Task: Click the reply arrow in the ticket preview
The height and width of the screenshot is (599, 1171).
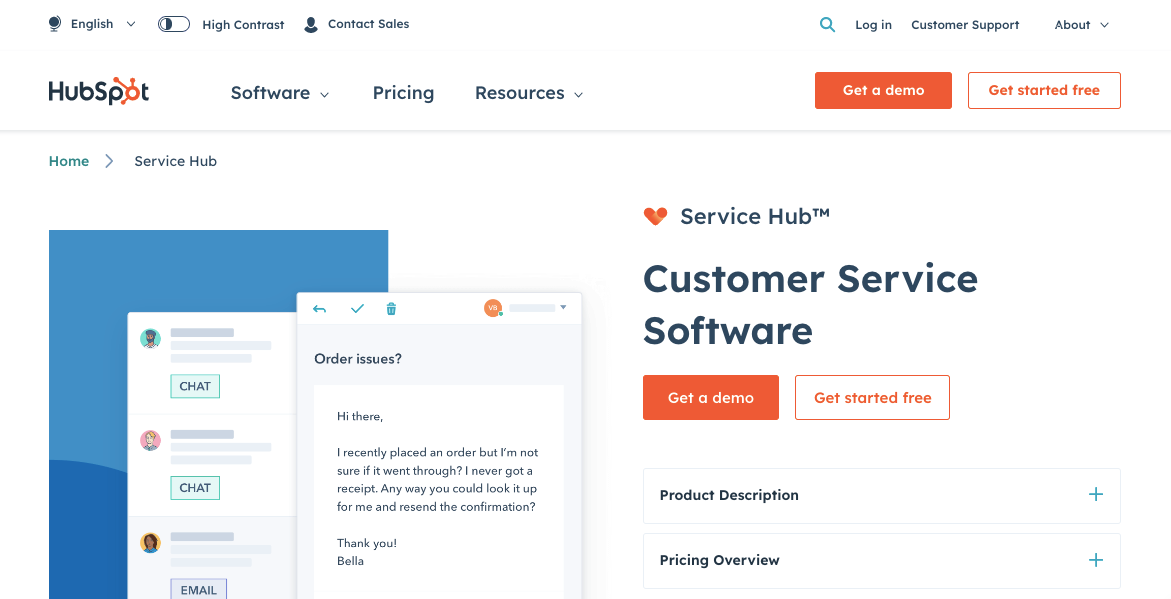Action: tap(319, 309)
